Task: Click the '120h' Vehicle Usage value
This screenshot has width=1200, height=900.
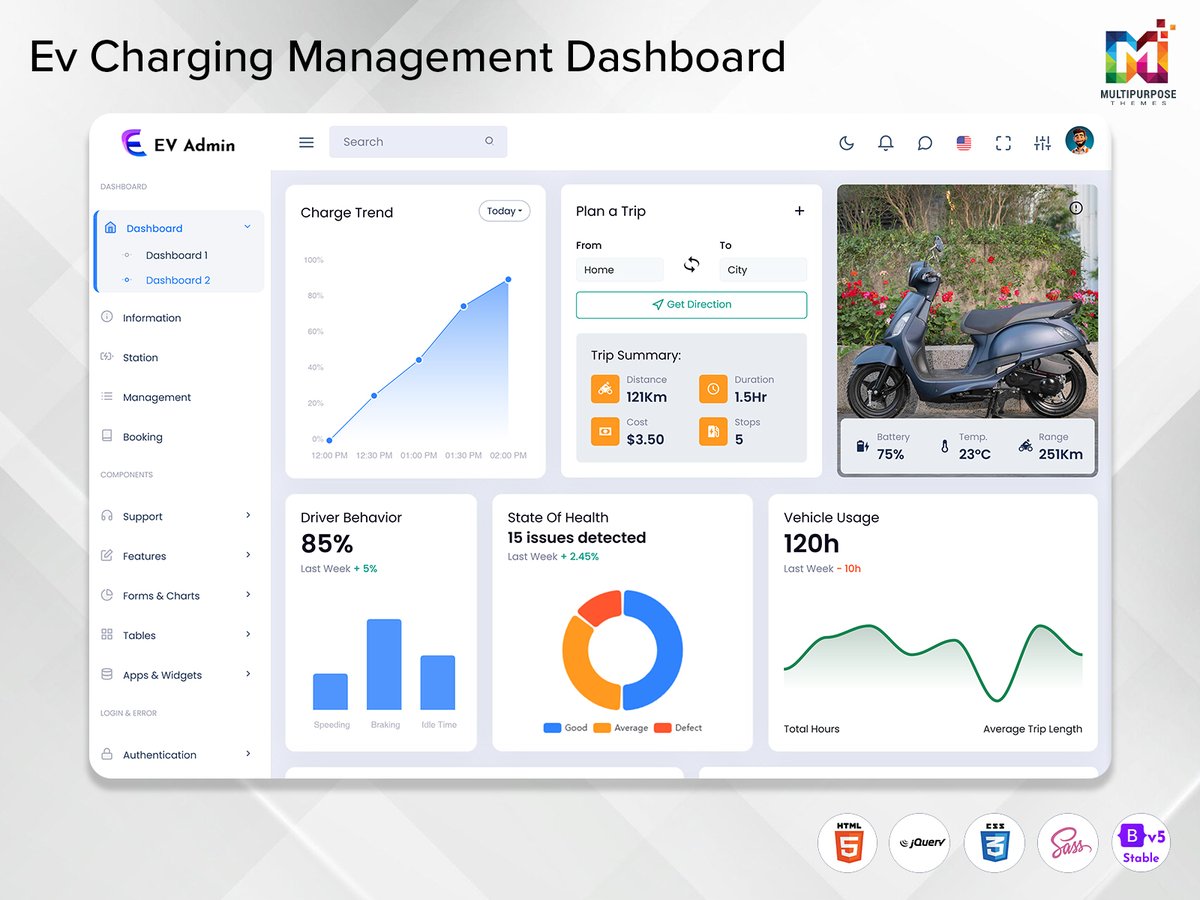Action: [811, 544]
